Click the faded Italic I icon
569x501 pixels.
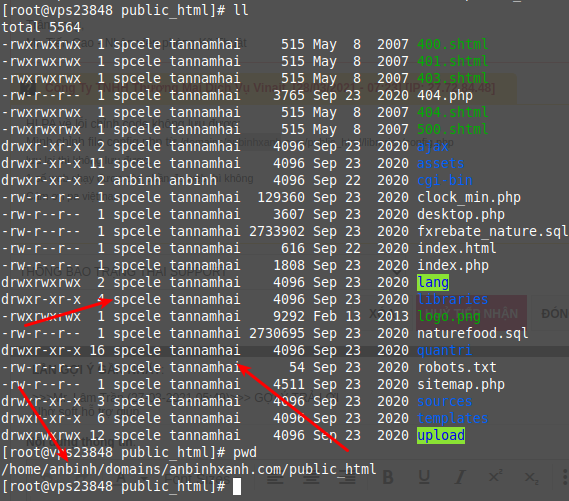coord(460,477)
